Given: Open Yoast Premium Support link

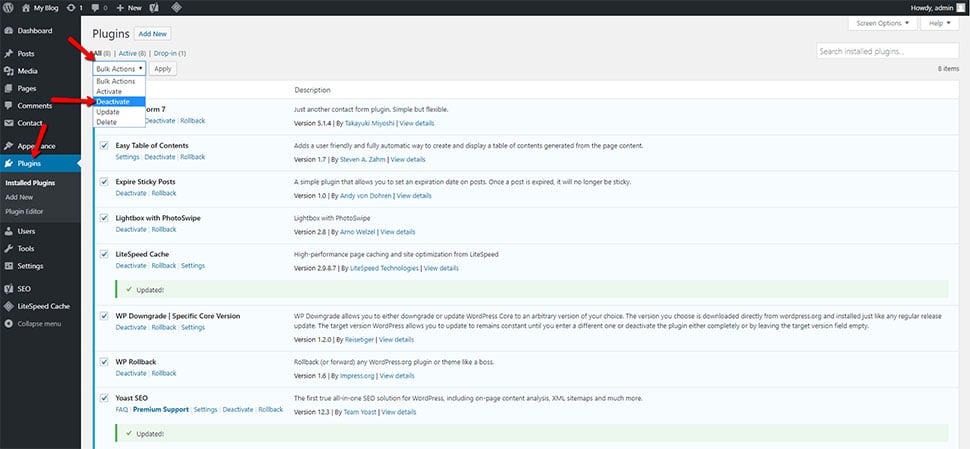Looking at the screenshot, I should [x=161, y=409].
